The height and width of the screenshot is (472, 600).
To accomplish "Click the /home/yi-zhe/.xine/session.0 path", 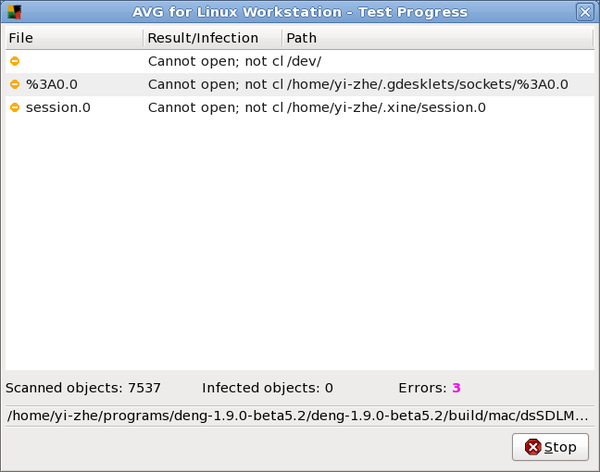I will 386,108.
